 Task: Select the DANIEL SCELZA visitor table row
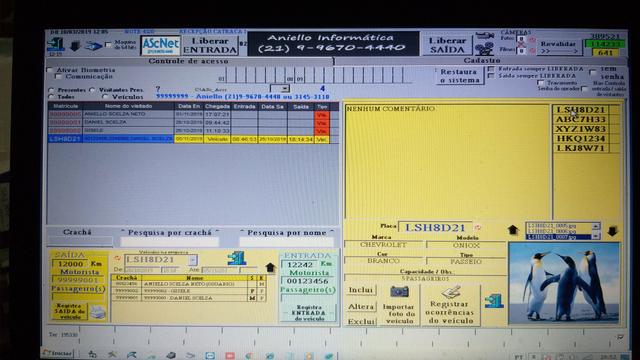click(x=193, y=122)
